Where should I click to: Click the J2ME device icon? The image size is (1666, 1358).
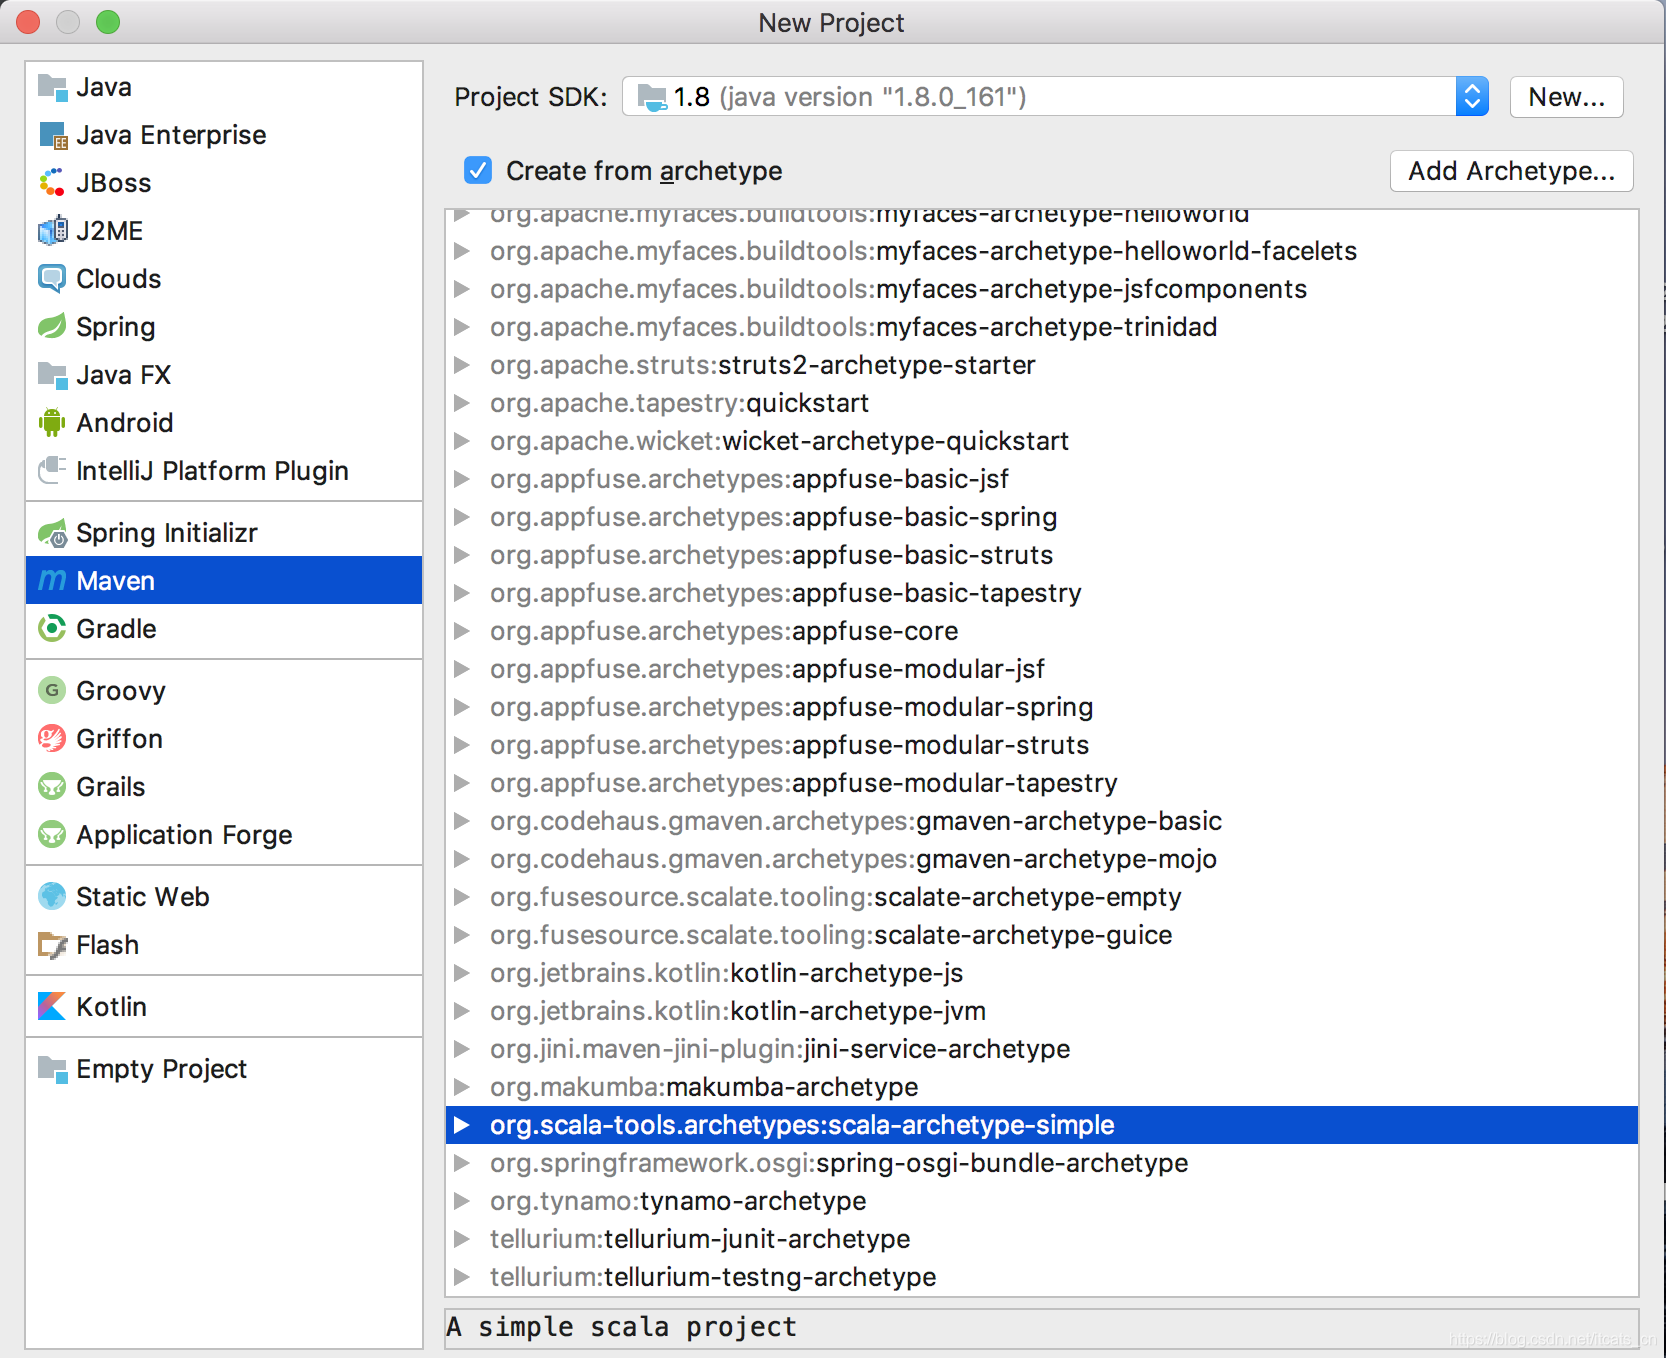click(x=52, y=231)
